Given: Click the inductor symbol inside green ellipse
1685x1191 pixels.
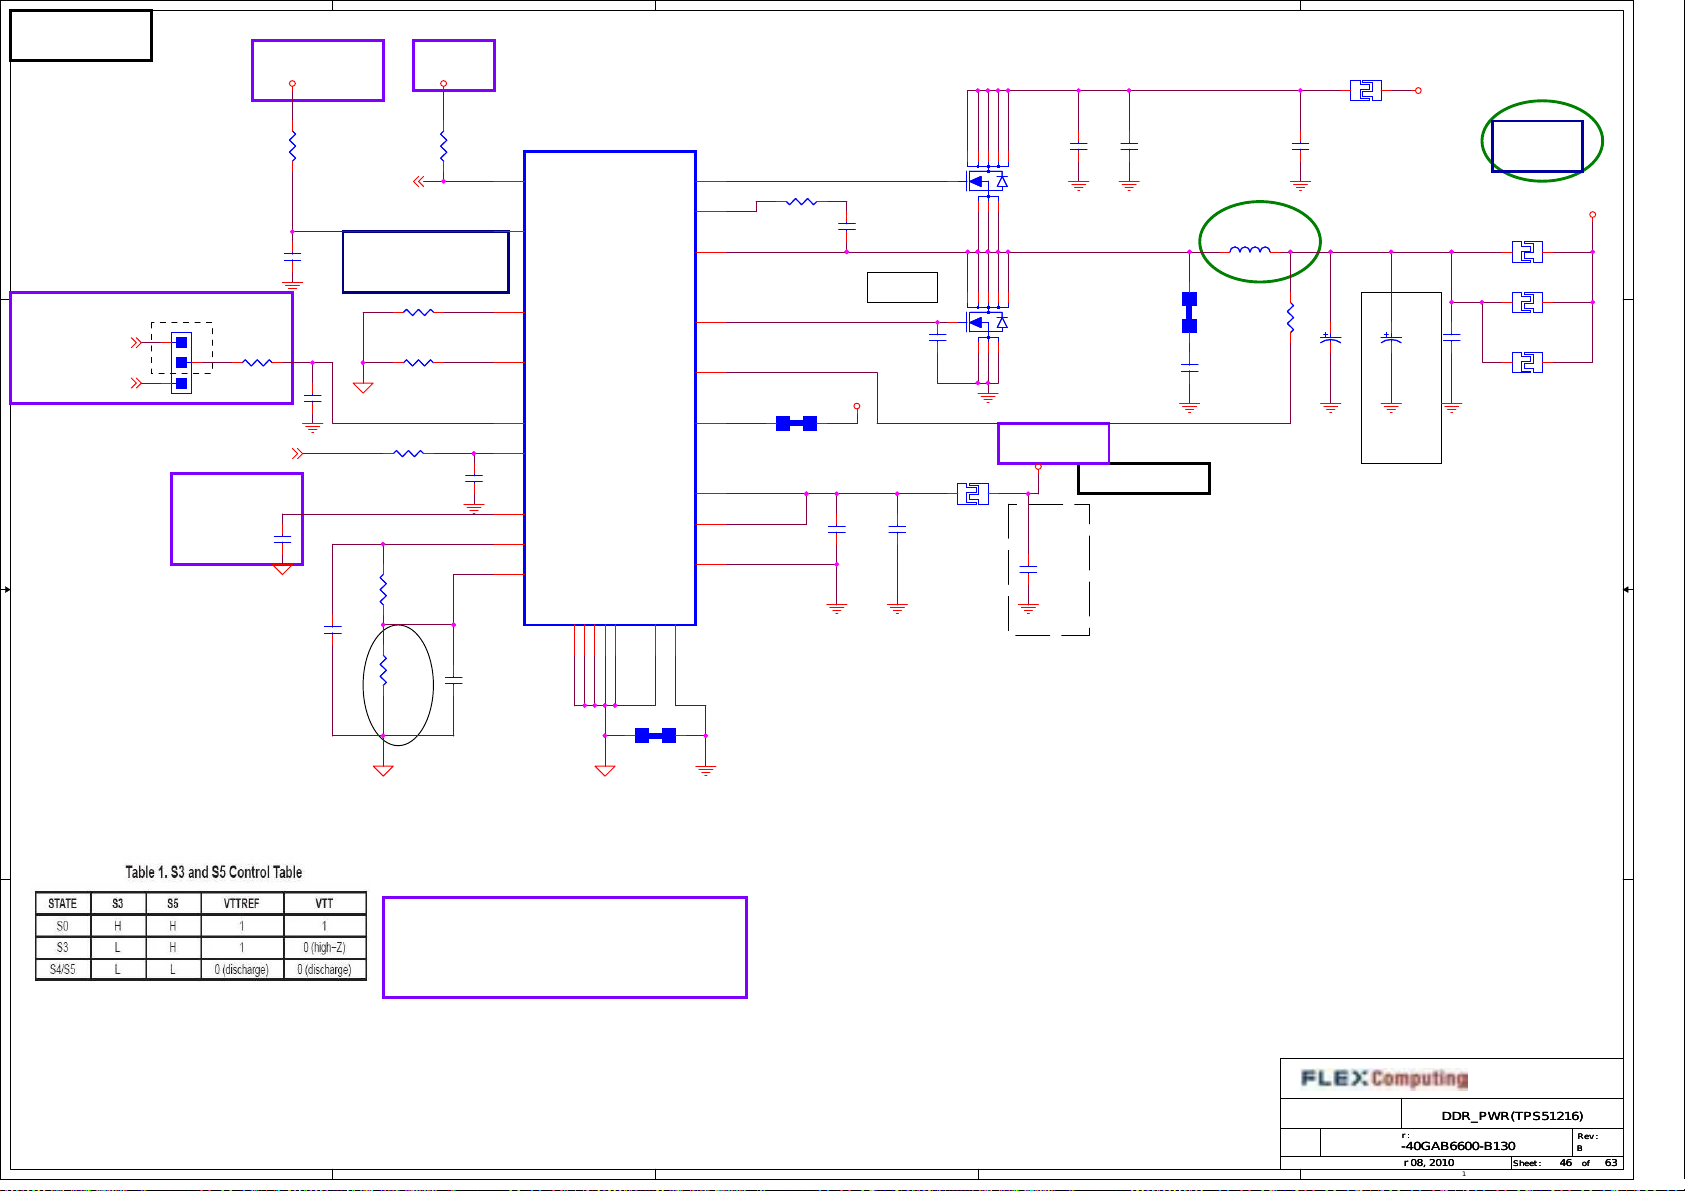Looking at the screenshot, I should (1249, 250).
